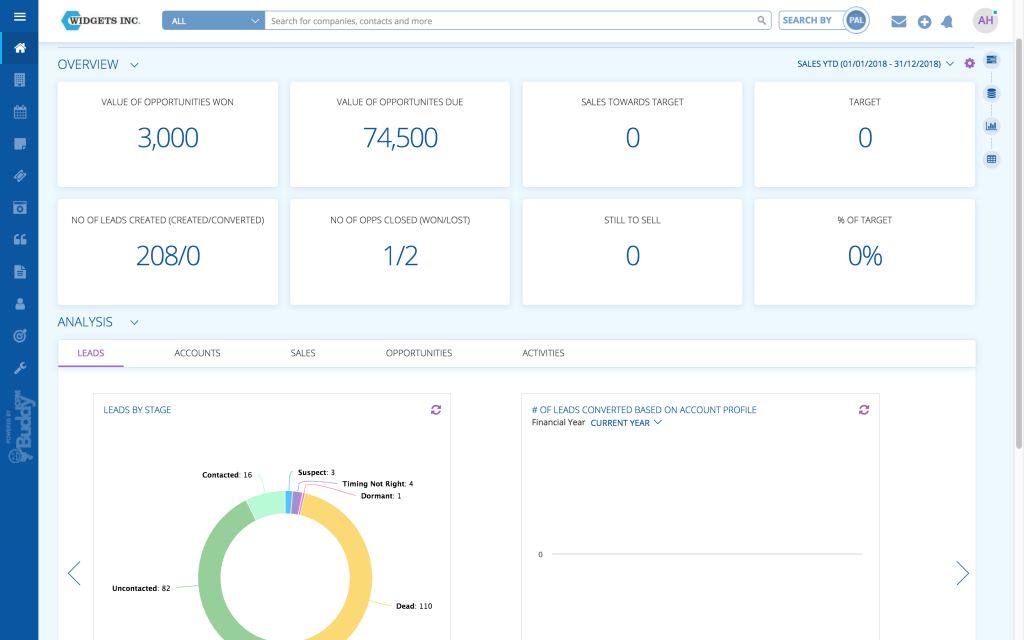Screen dimensions: 1024x640
Task: Open the wrench tools icon in sidebar
Action: coord(19,368)
